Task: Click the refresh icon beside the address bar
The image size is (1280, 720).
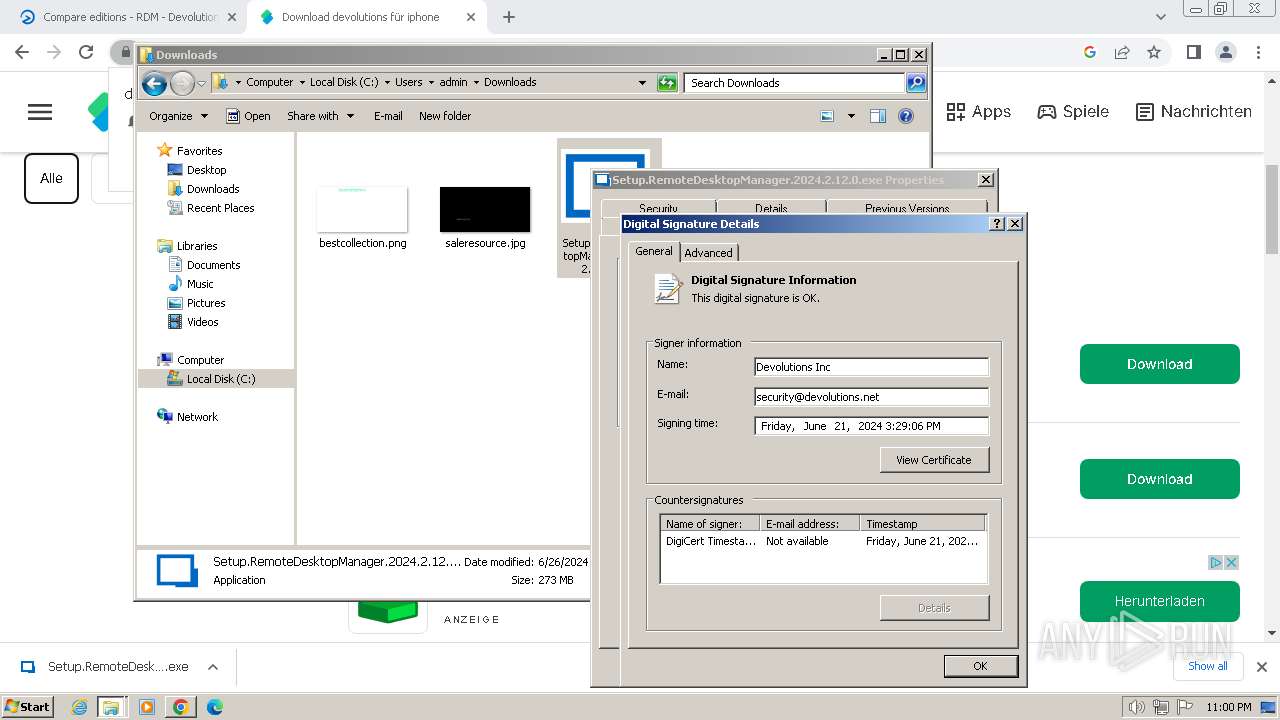Action: click(x=667, y=83)
